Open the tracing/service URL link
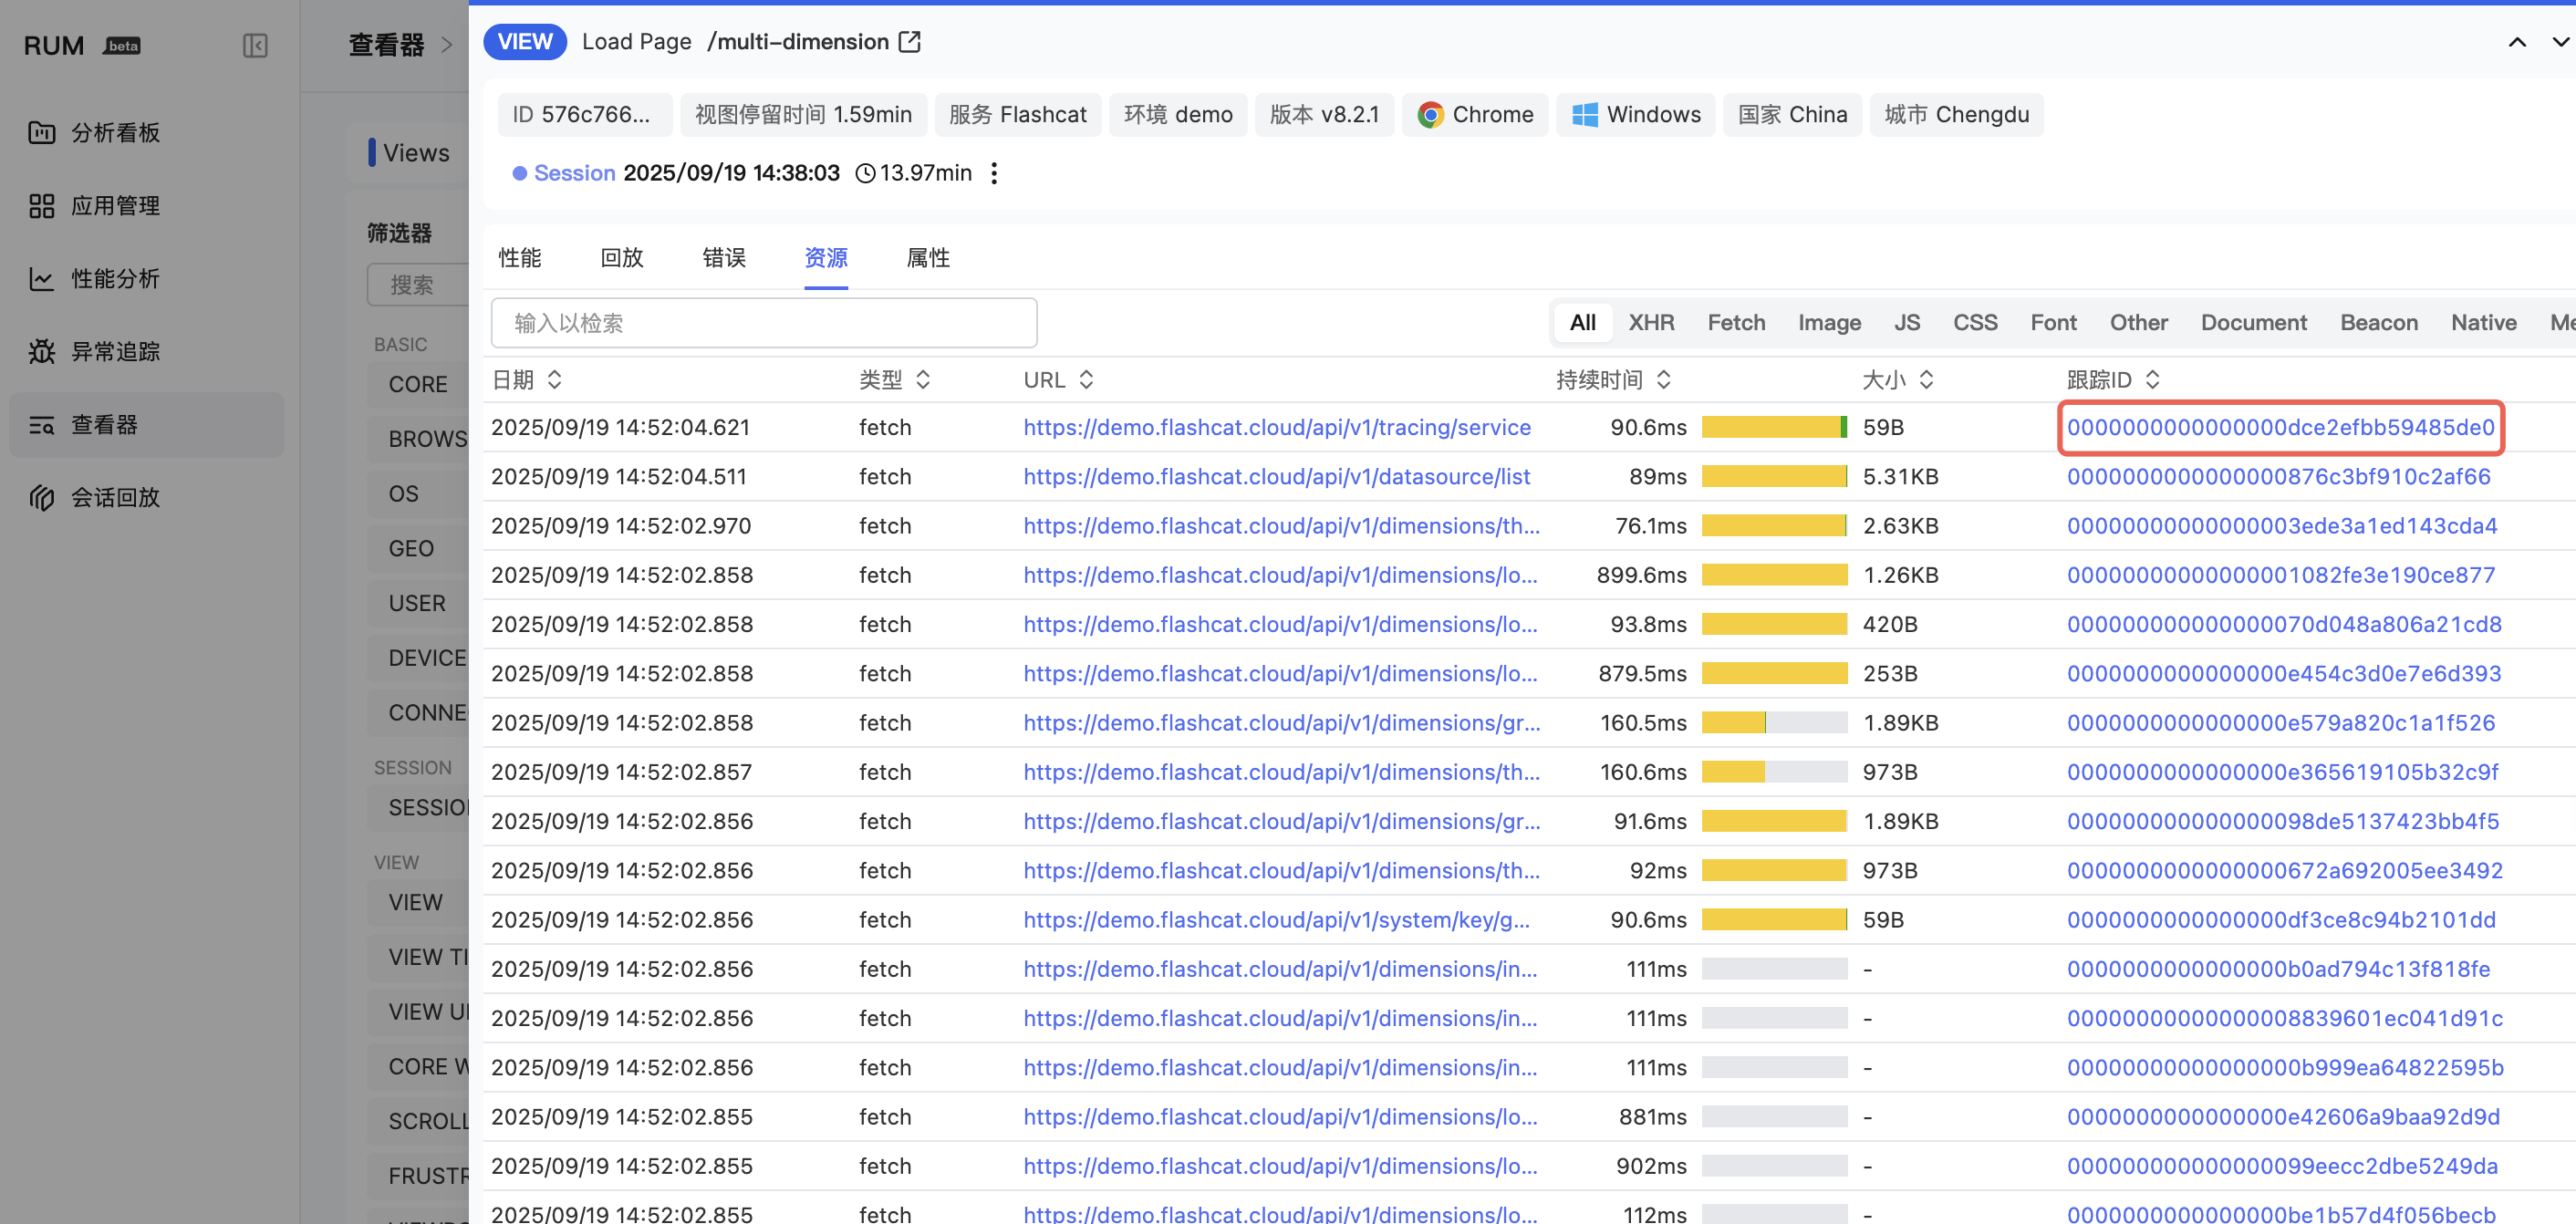Viewport: 2576px width, 1224px height. click(1276, 428)
